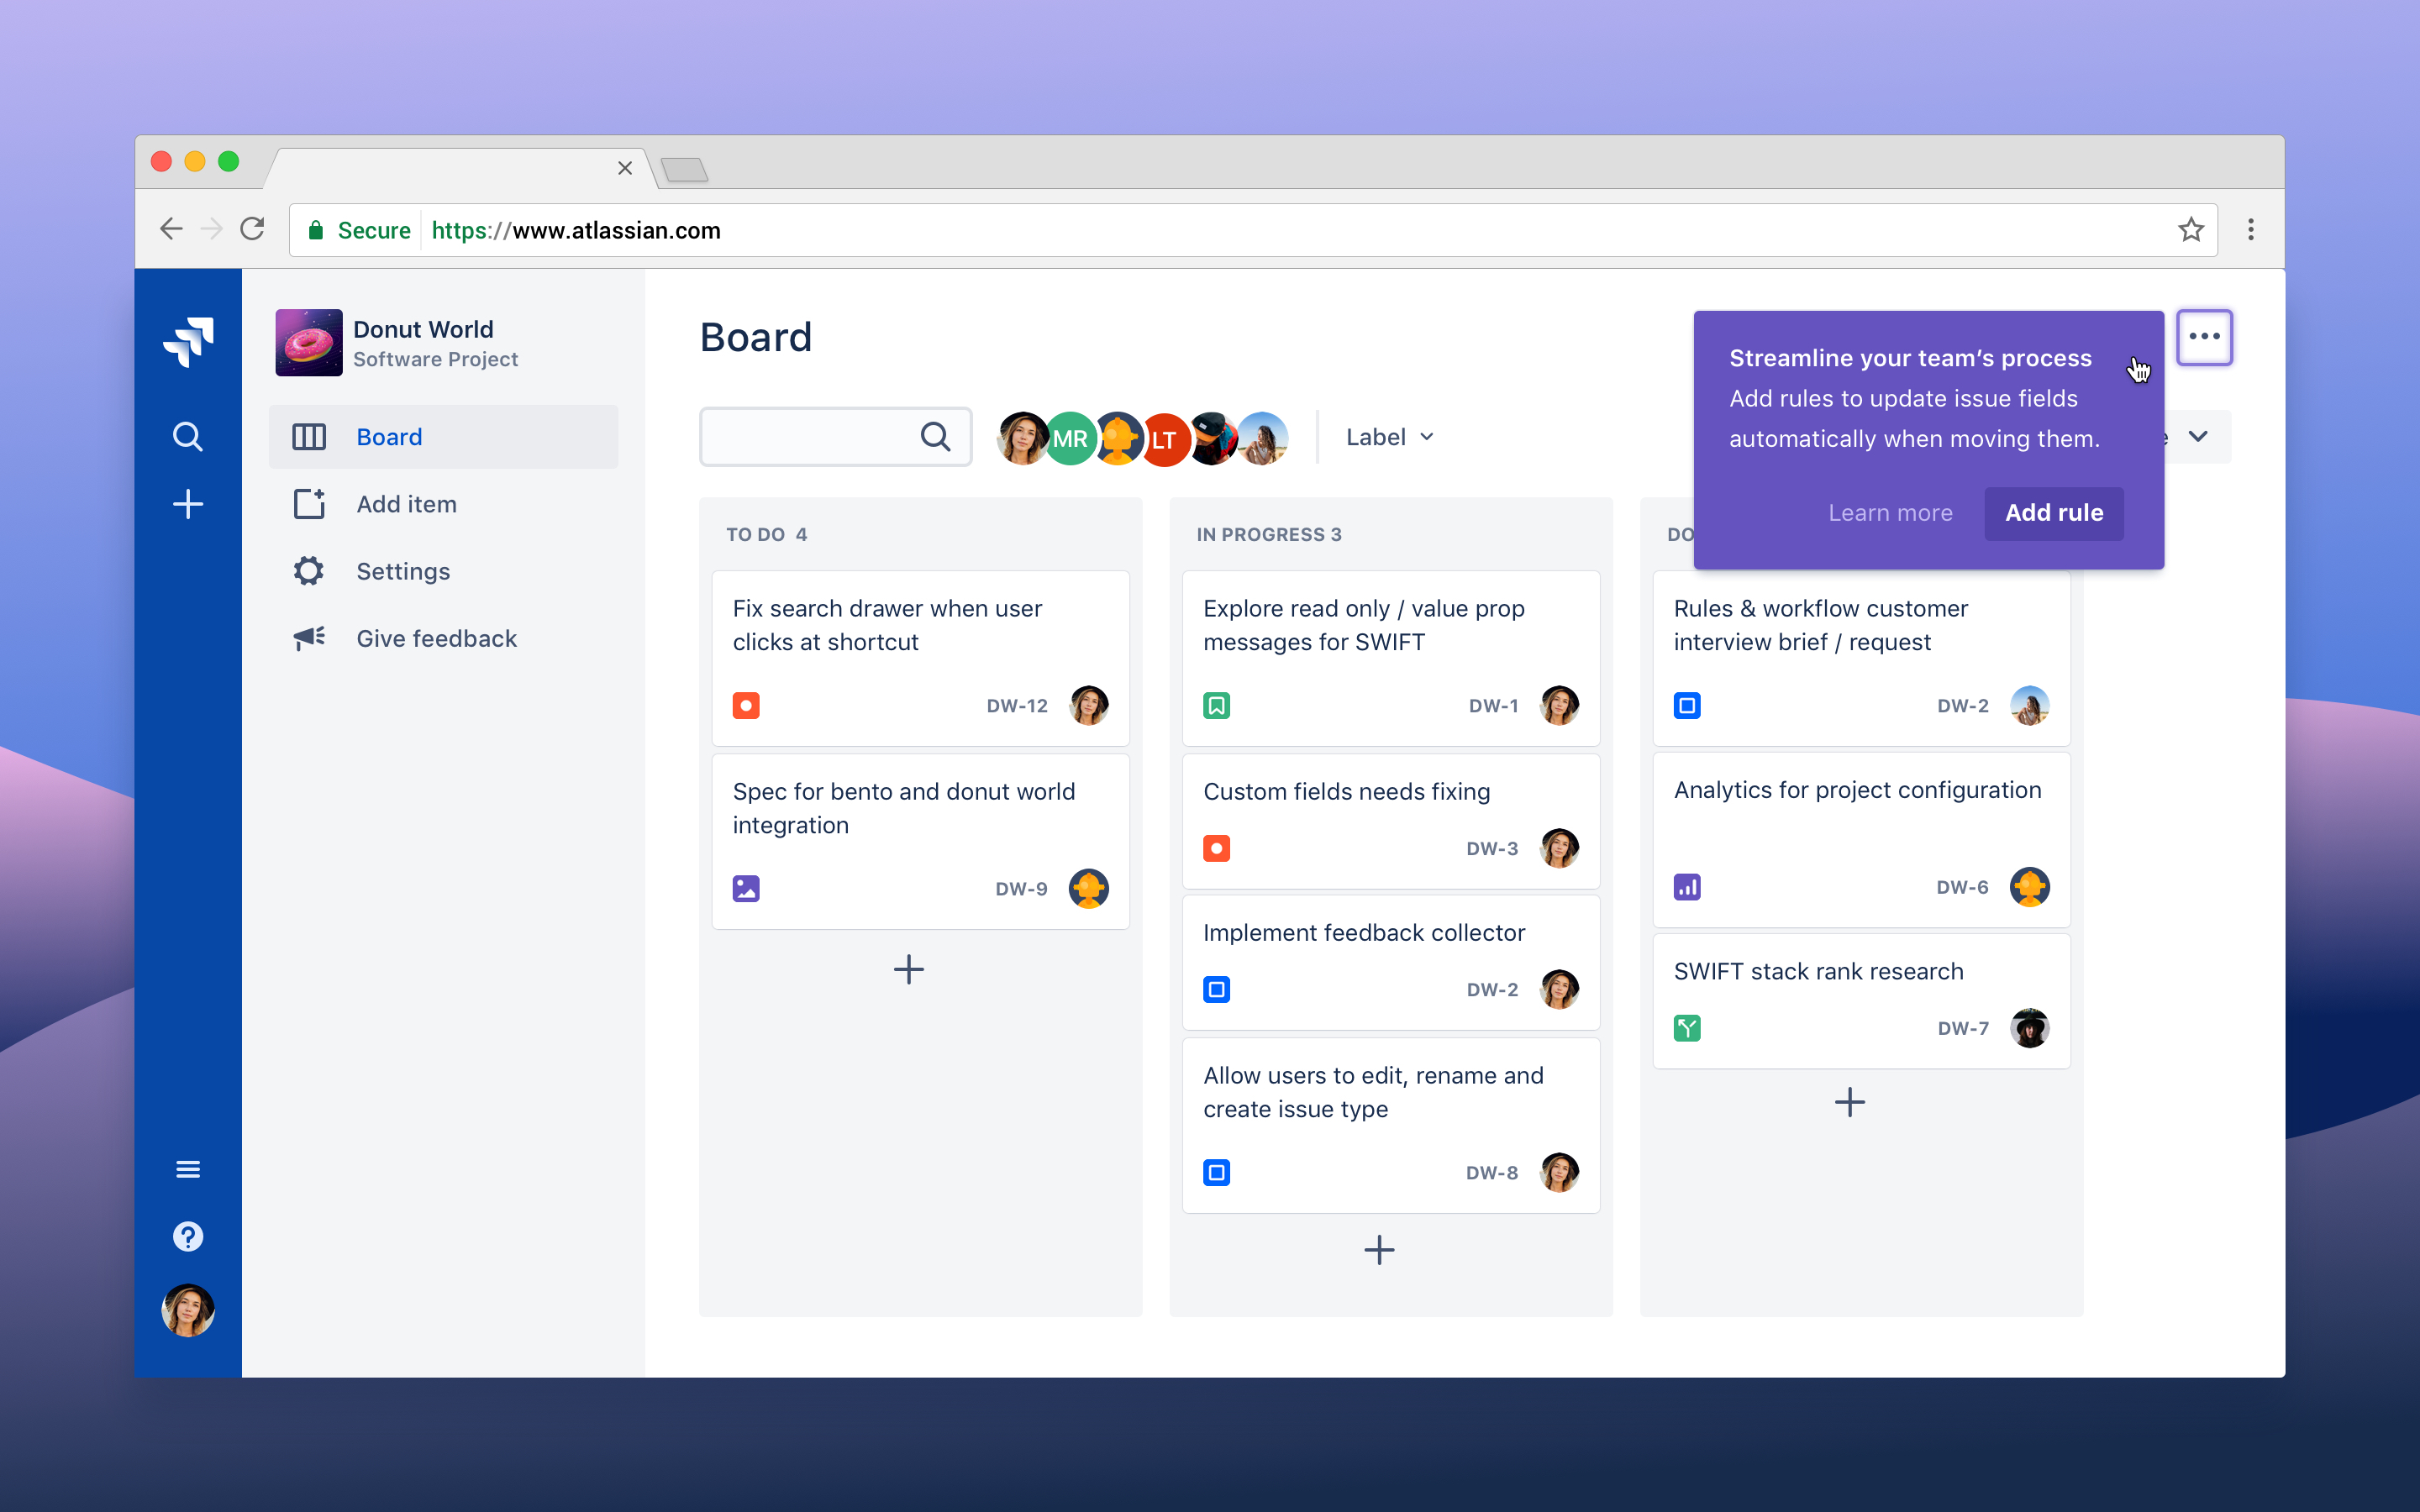Click the Add rule button

[x=2053, y=513]
